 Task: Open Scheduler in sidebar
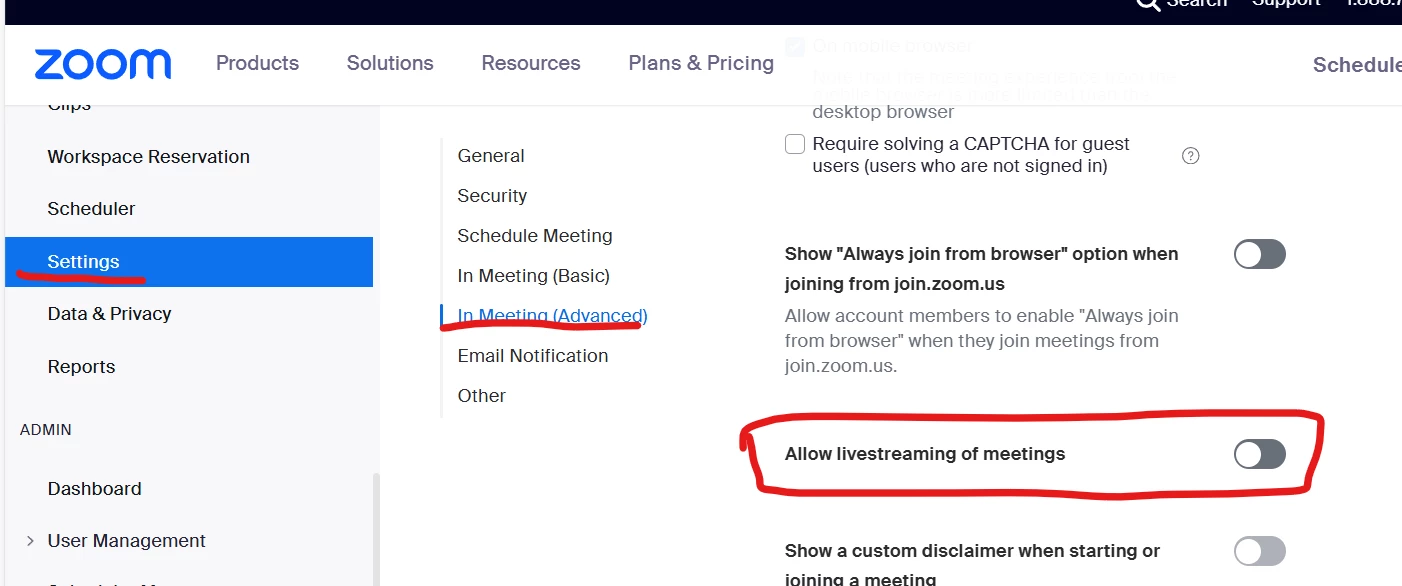pos(91,209)
